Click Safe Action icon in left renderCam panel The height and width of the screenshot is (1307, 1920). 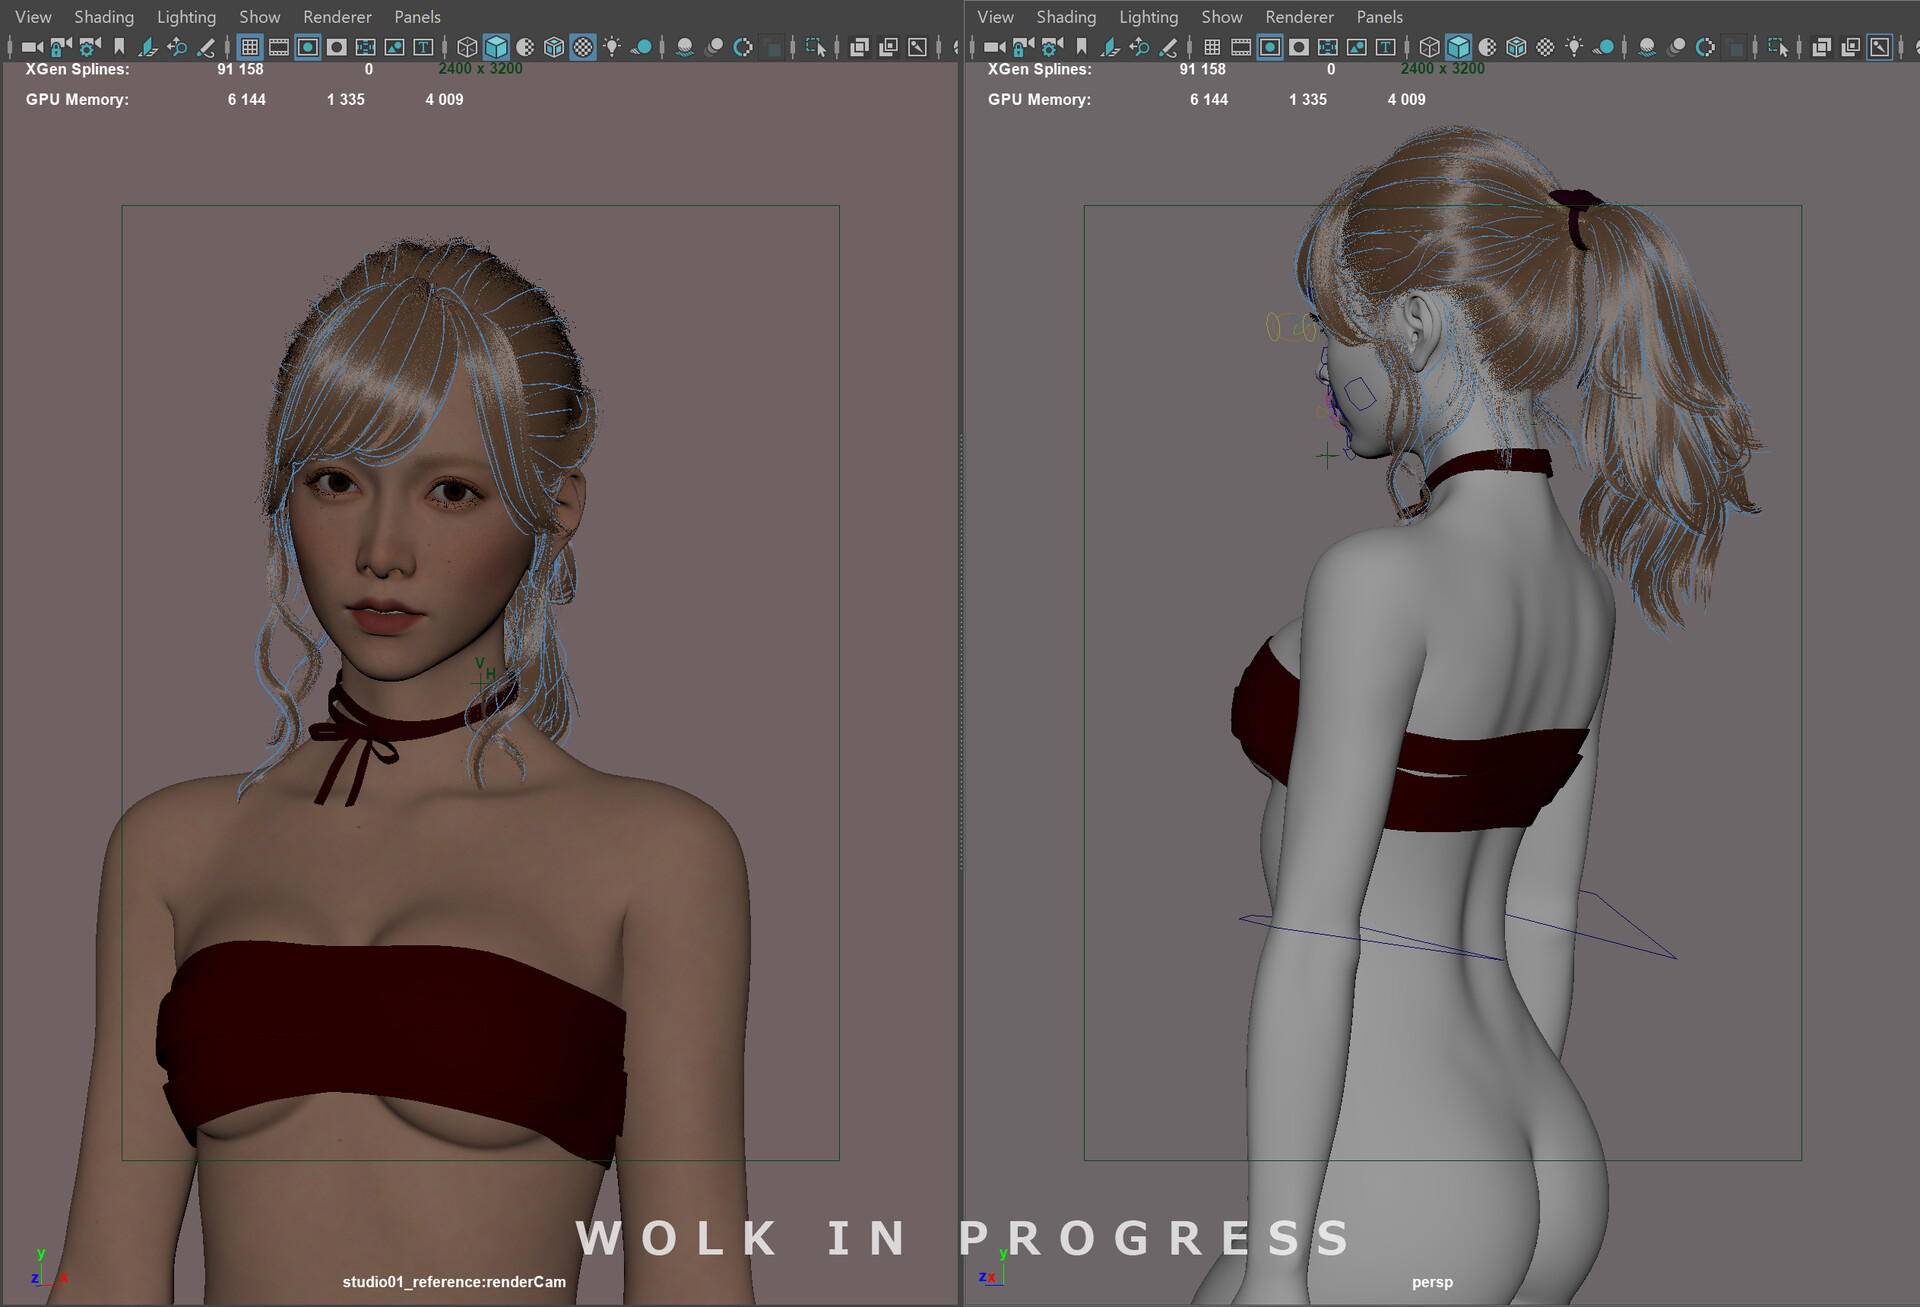(395, 47)
